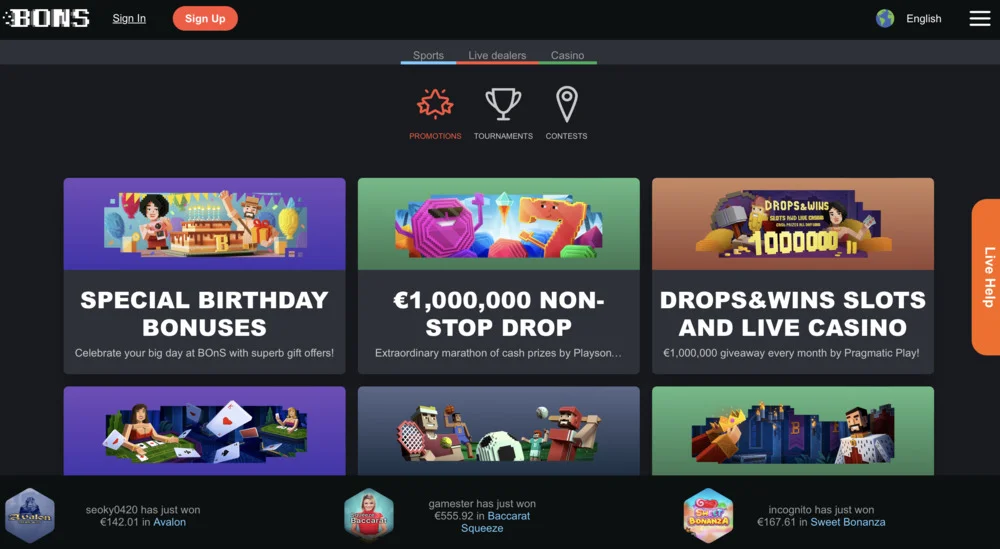Open the hamburger menu icon

pos(980,18)
